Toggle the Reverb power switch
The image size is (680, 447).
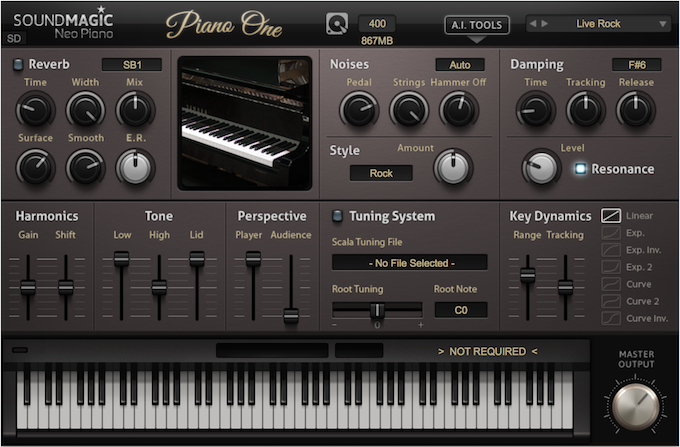18,64
